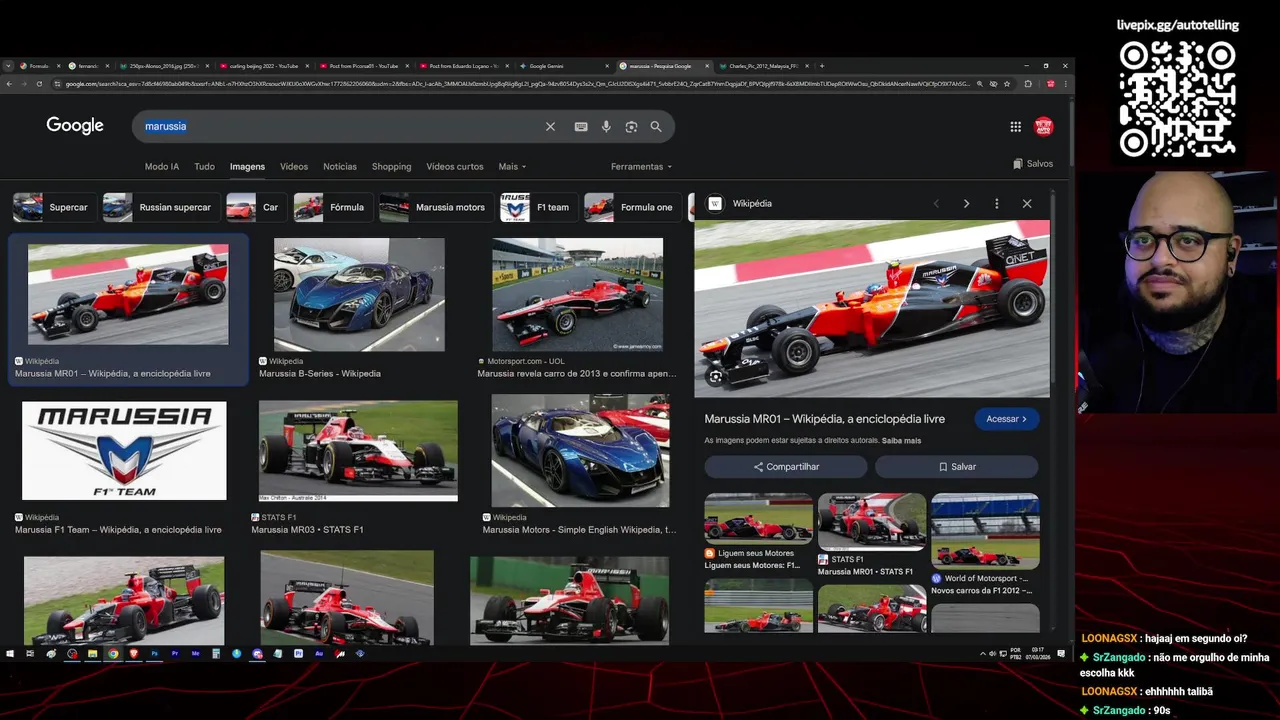Open the on-screen keyboard input icon
Viewport: 1280px width, 720px height.
tap(581, 127)
